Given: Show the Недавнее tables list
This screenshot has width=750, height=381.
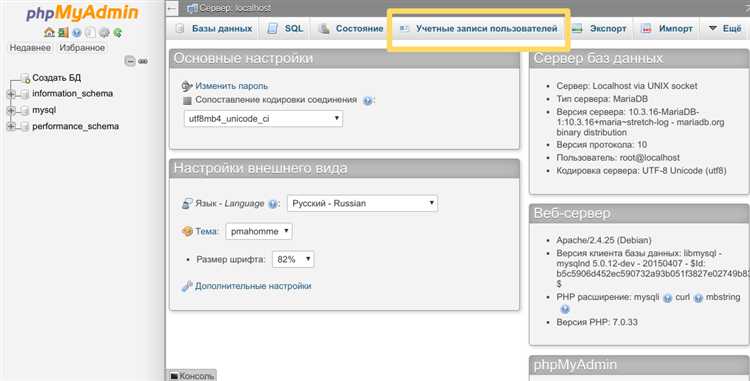Looking at the screenshot, I should pyautogui.click(x=30, y=48).
